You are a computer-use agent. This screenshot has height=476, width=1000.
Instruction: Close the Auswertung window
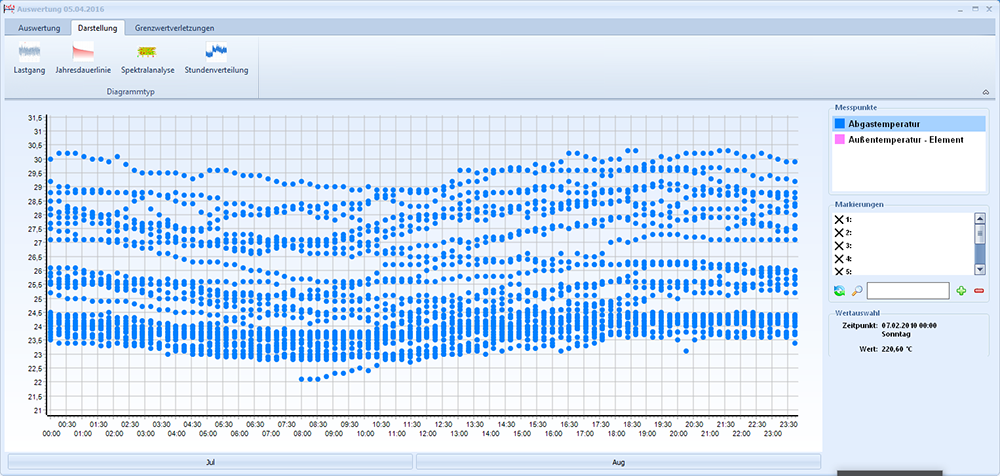click(990, 9)
